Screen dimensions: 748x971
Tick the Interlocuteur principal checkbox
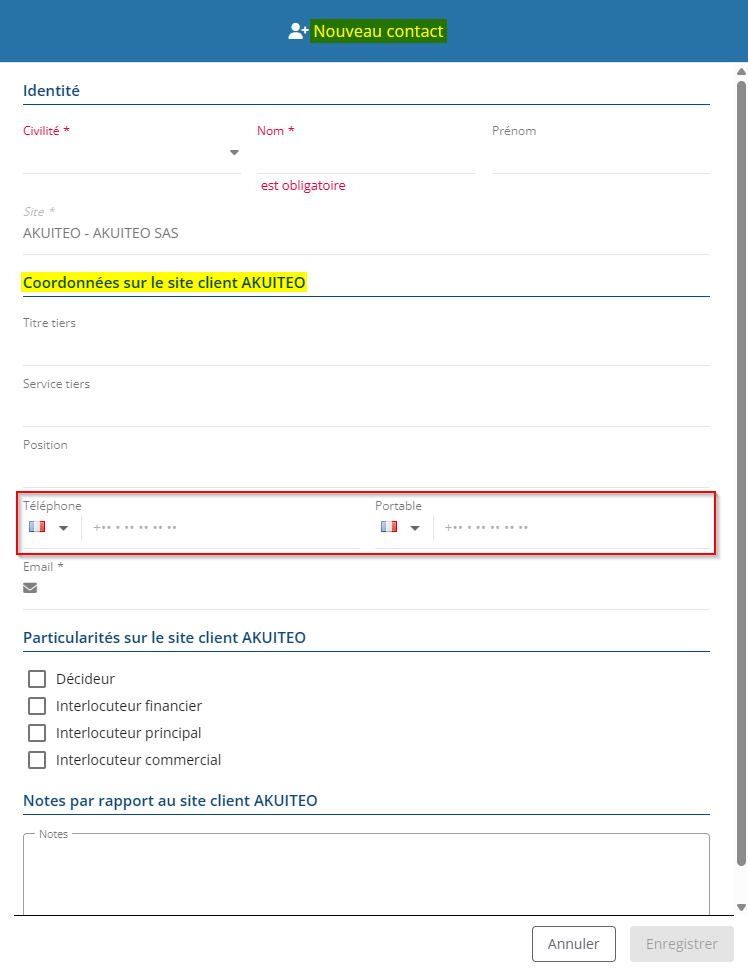pyautogui.click(x=37, y=733)
